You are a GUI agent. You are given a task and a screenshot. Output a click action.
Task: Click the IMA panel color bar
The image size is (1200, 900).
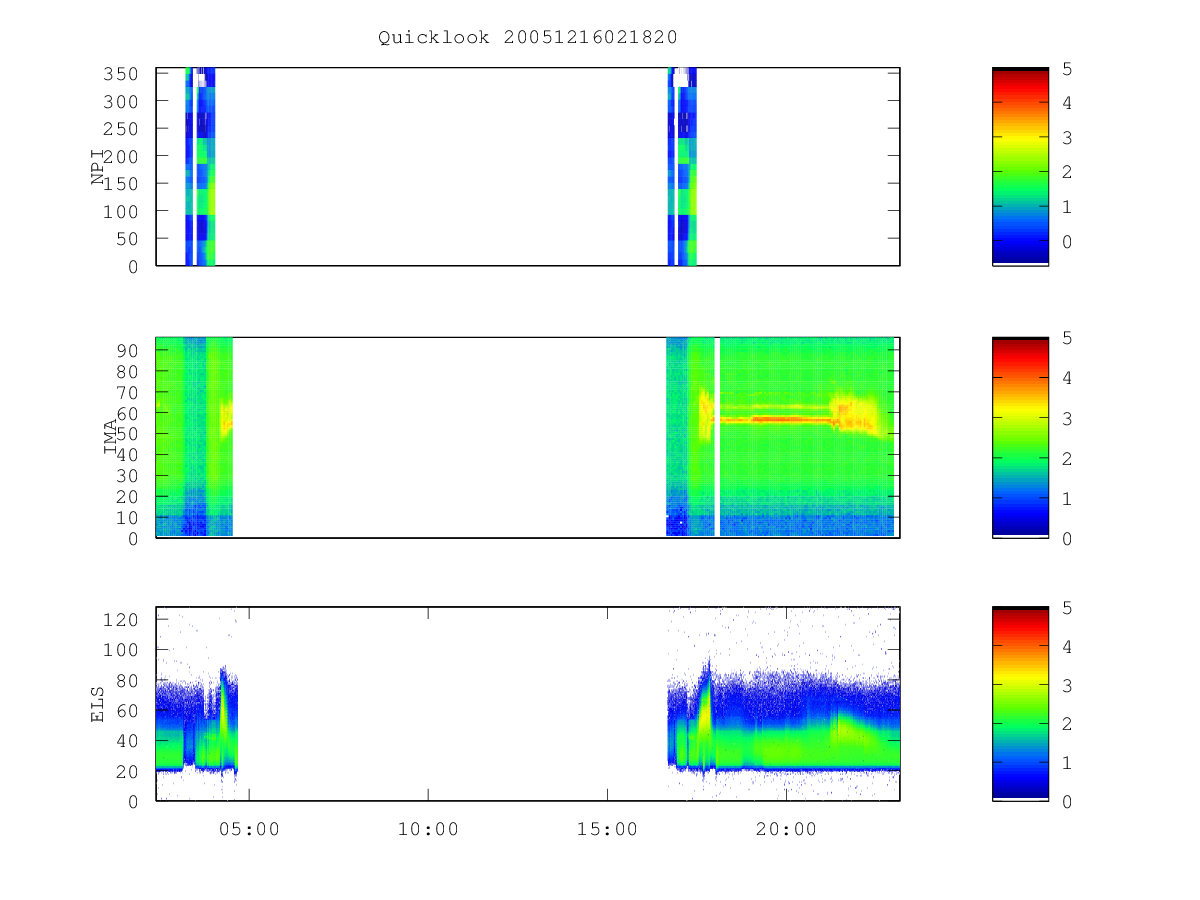(x=1020, y=437)
